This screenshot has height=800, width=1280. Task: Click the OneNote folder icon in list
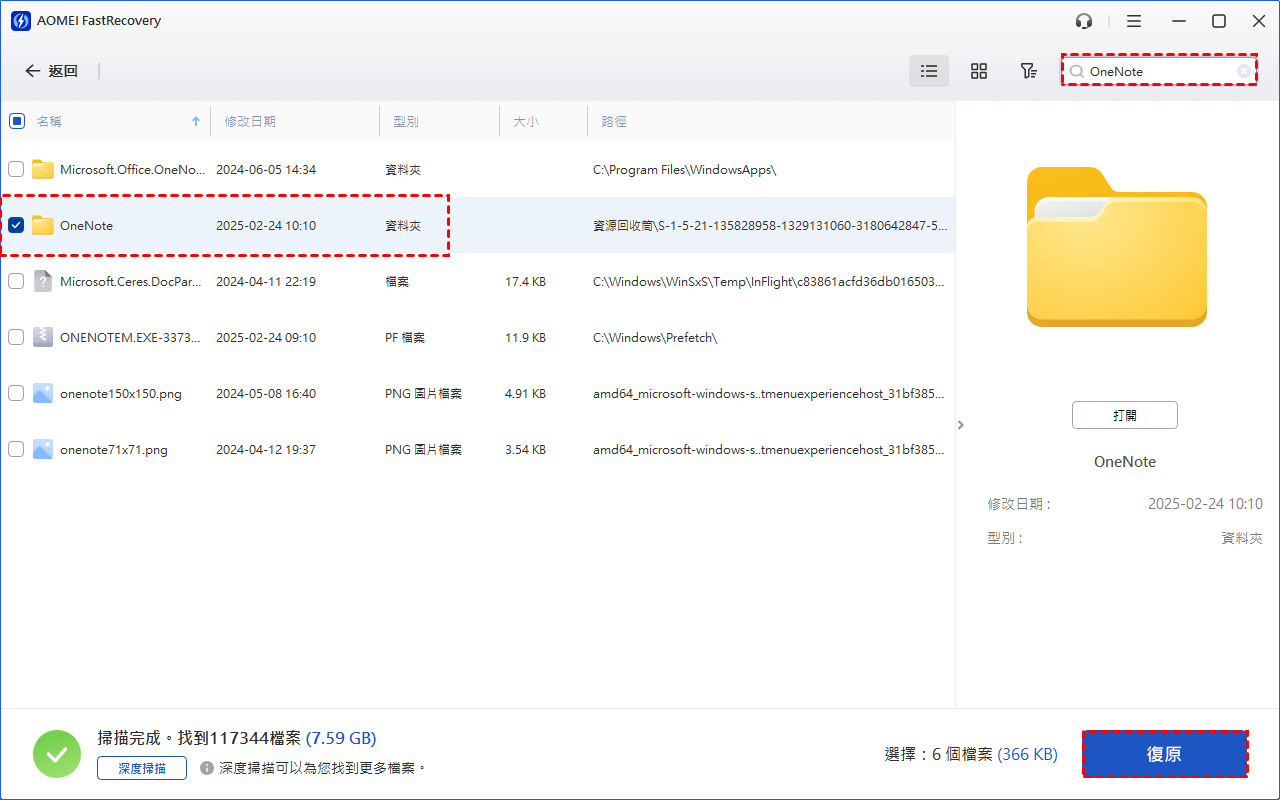(42, 225)
